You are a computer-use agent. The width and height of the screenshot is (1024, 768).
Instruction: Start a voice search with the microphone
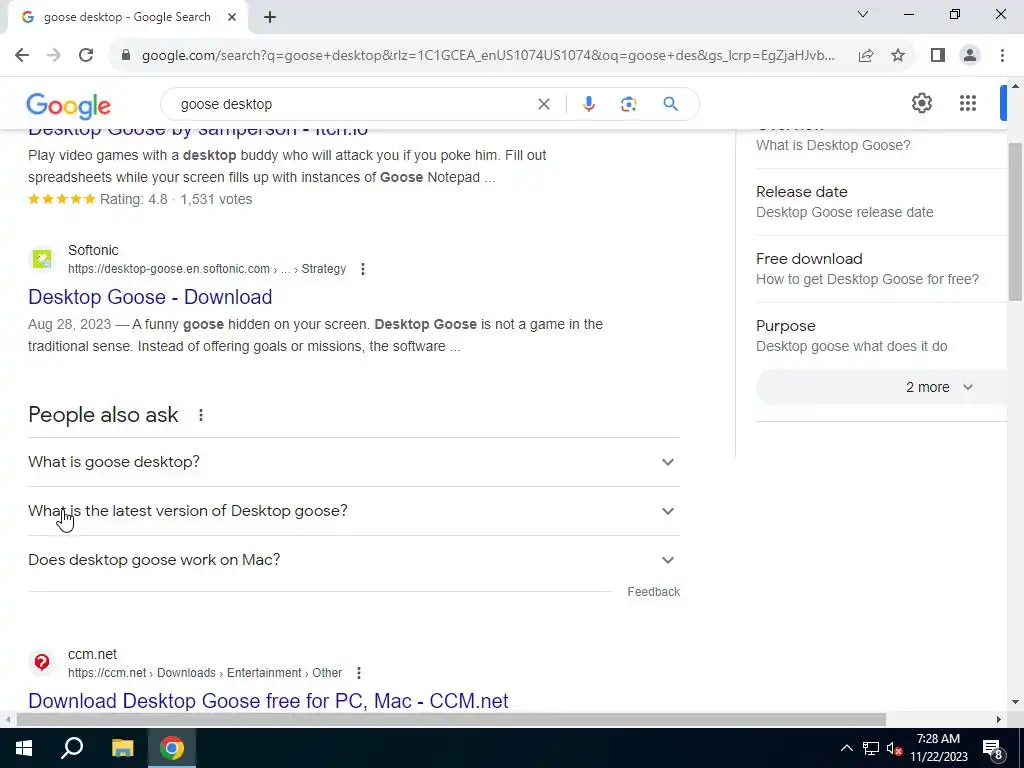click(x=588, y=104)
